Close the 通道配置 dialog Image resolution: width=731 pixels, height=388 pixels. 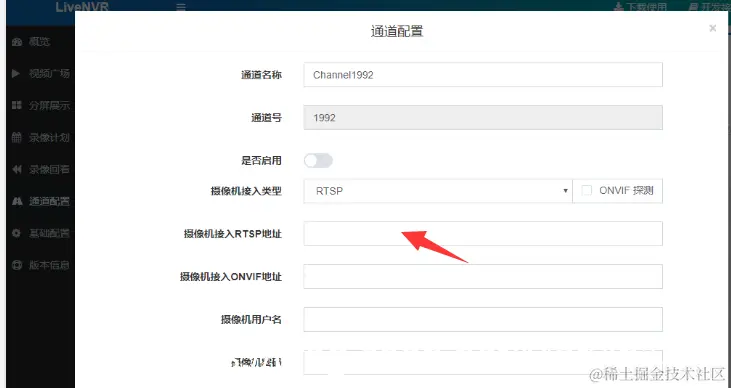pyautogui.click(x=712, y=28)
